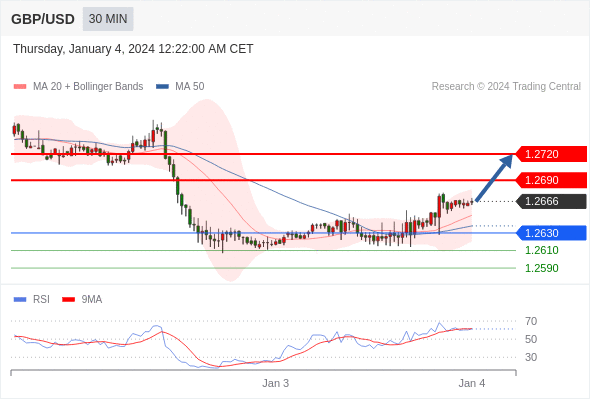Viewport: 590px width, 400px height.
Task: Click the RSI blue legend swatch
Action: point(20,300)
